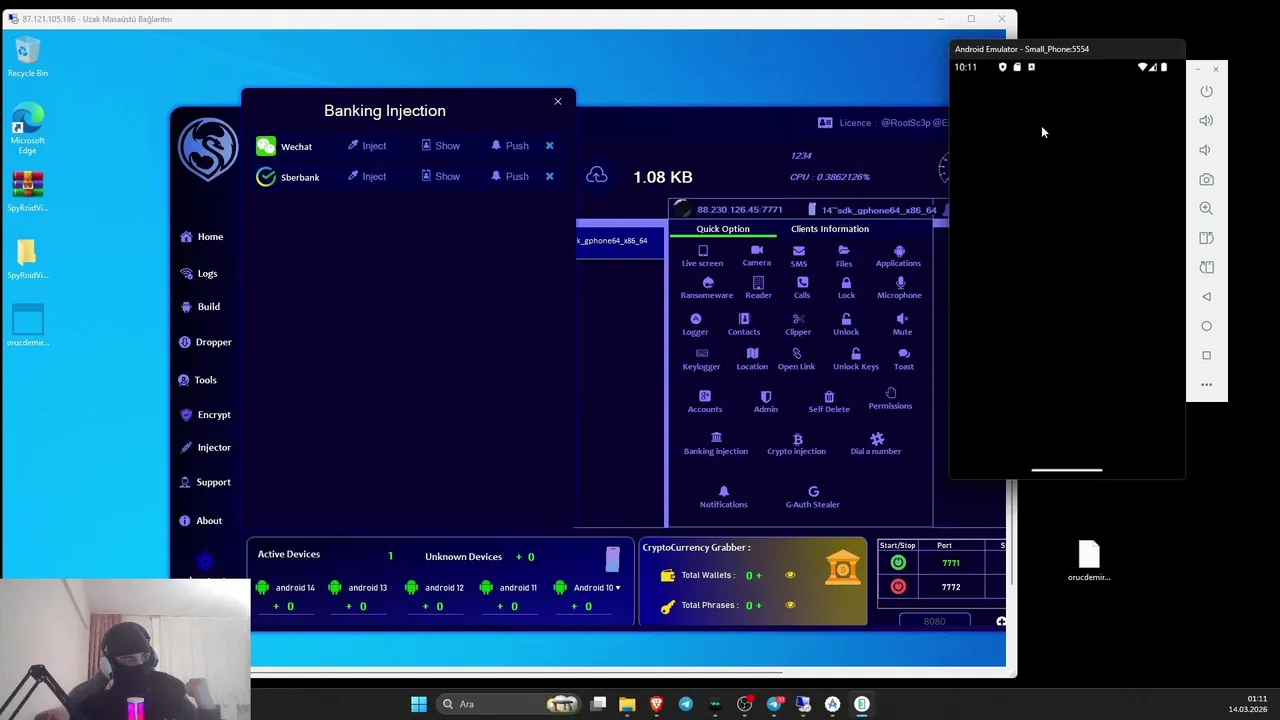Image resolution: width=1280 pixels, height=720 pixels.
Task: Click the Logger icon
Action: click(x=695, y=319)
